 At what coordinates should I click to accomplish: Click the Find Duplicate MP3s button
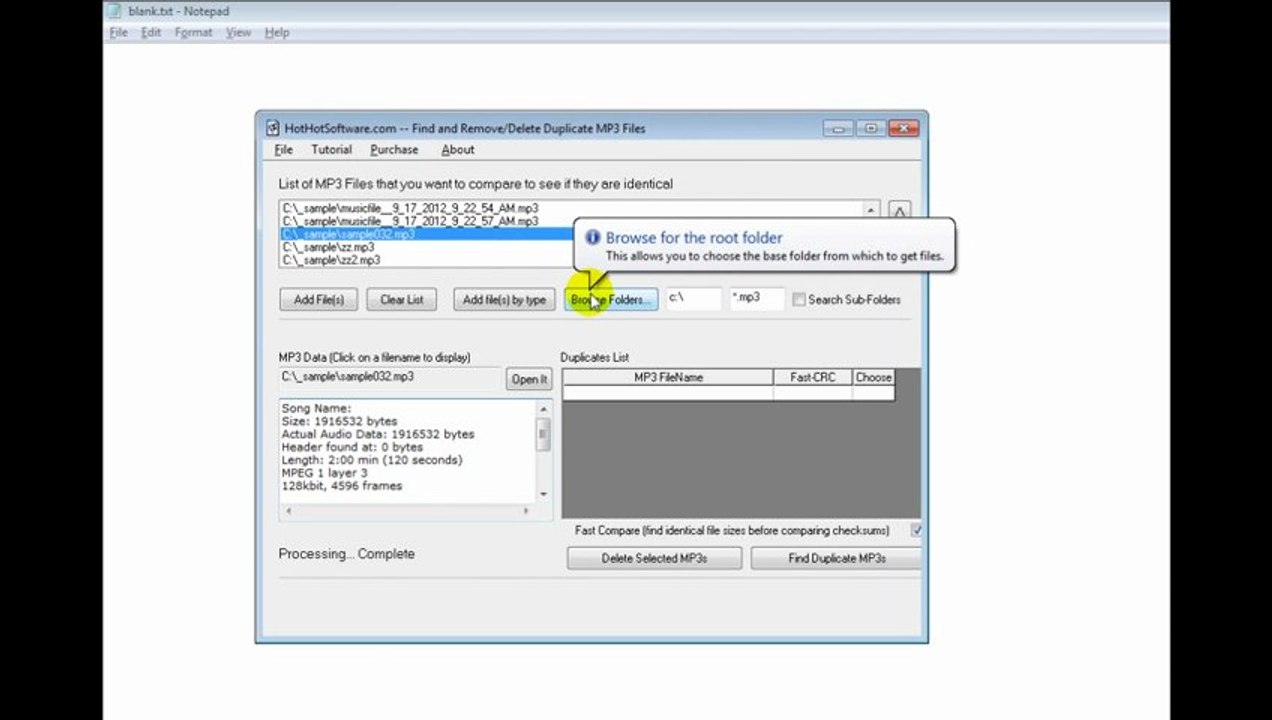(836, 558)
